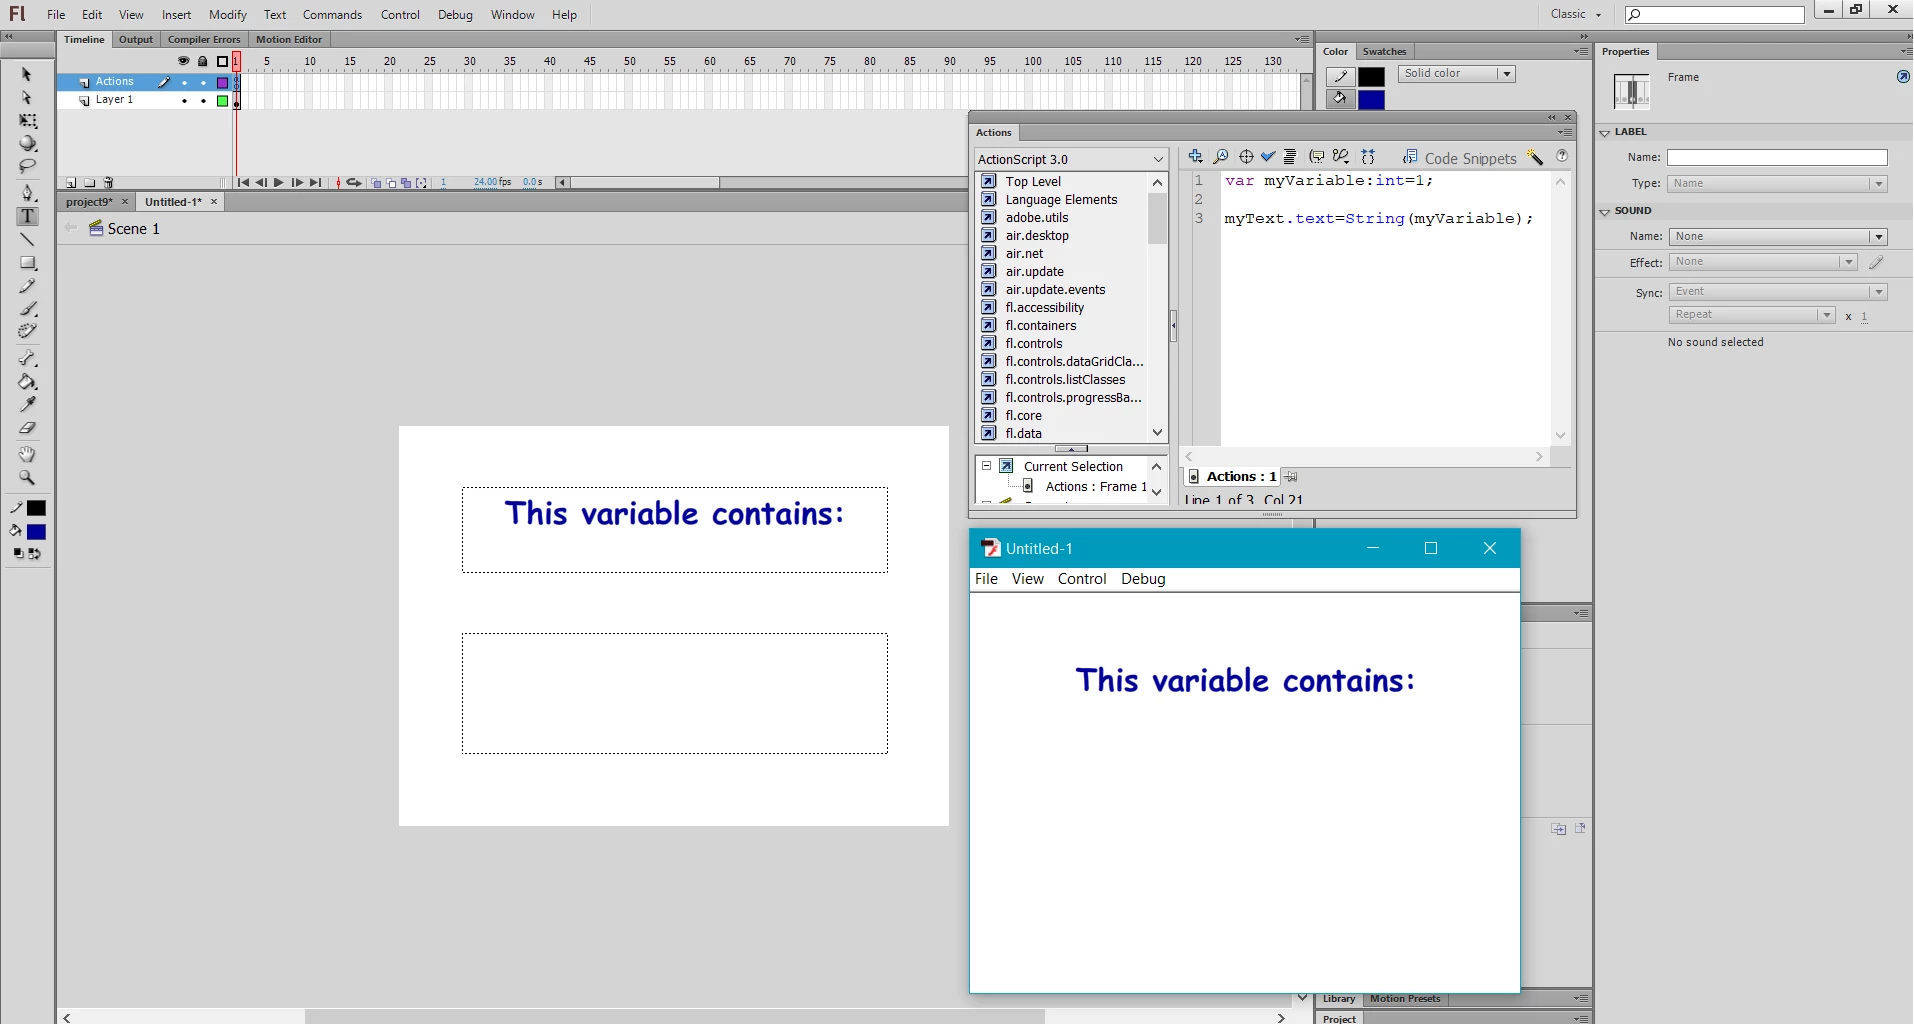Open the Classic workspace switcher
The width and height of the screenshot is (1914, 1024).
1575,14
